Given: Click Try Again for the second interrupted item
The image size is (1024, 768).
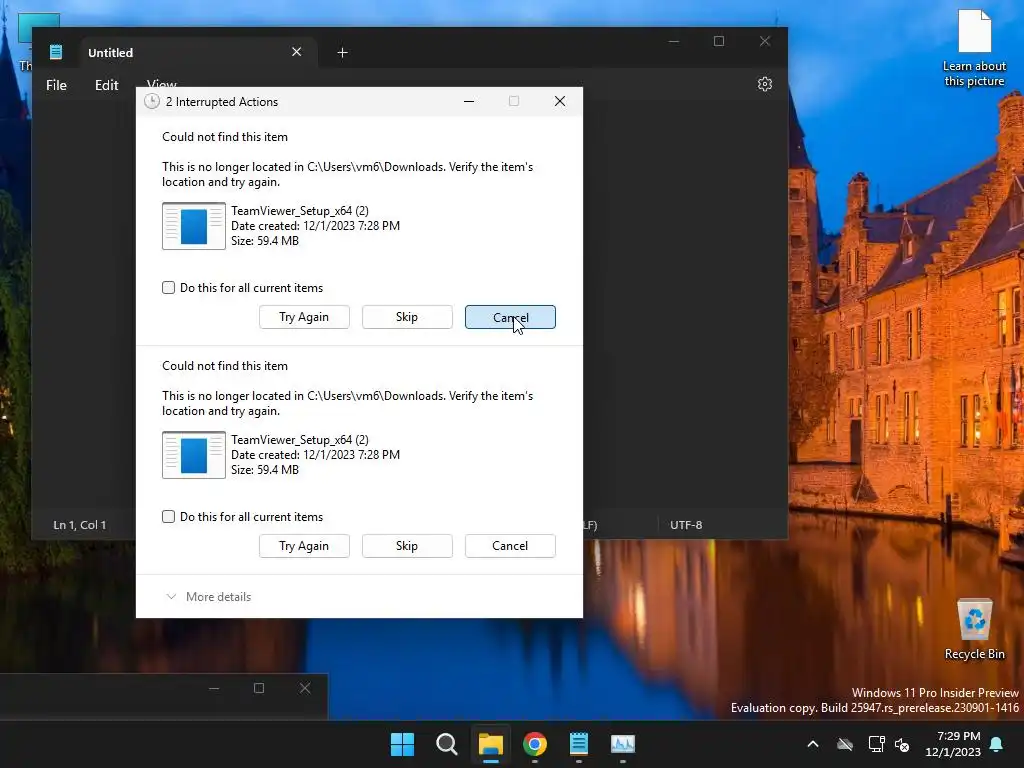Looking at the screenshot, I should pyautogui.click(x=304, y=546).
